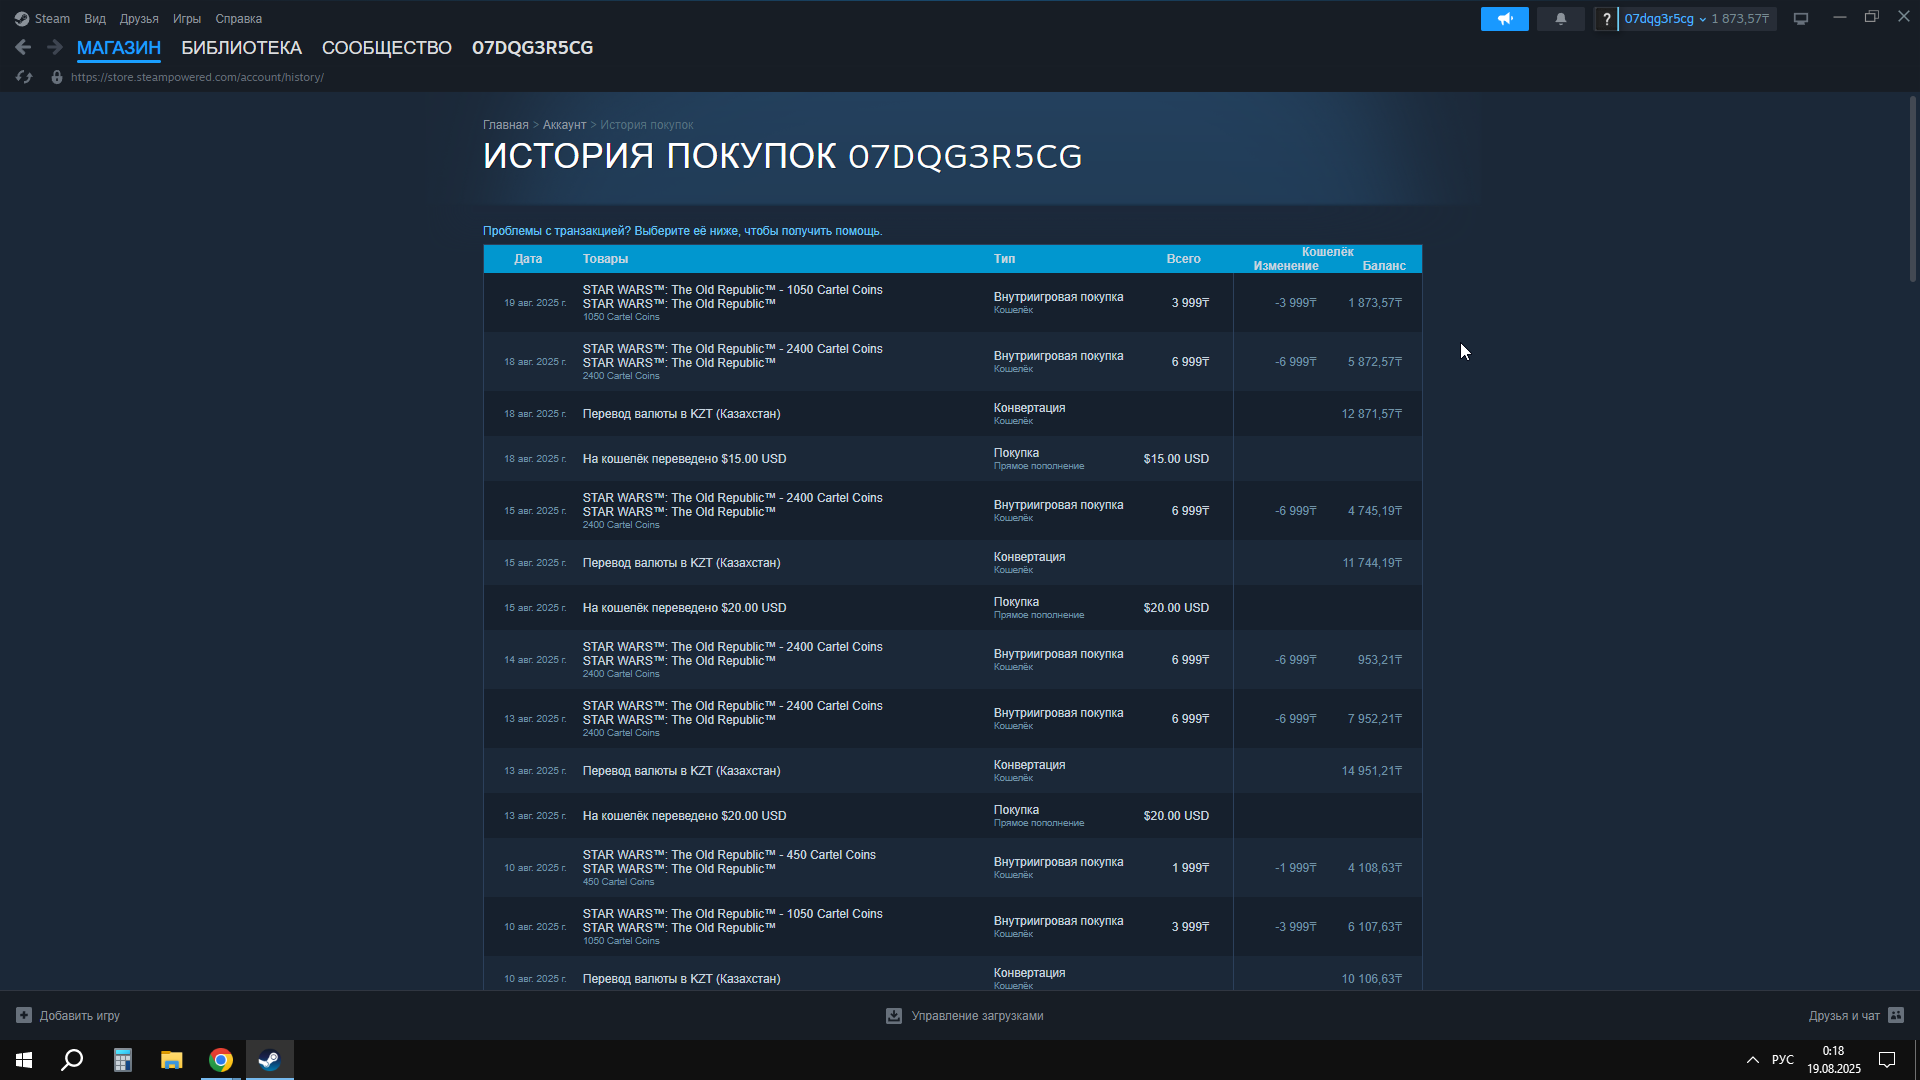Switch to the СООБЩЕСТВО tab
The width and height of the screenshot is (1920, 1080).
(387, 48)
